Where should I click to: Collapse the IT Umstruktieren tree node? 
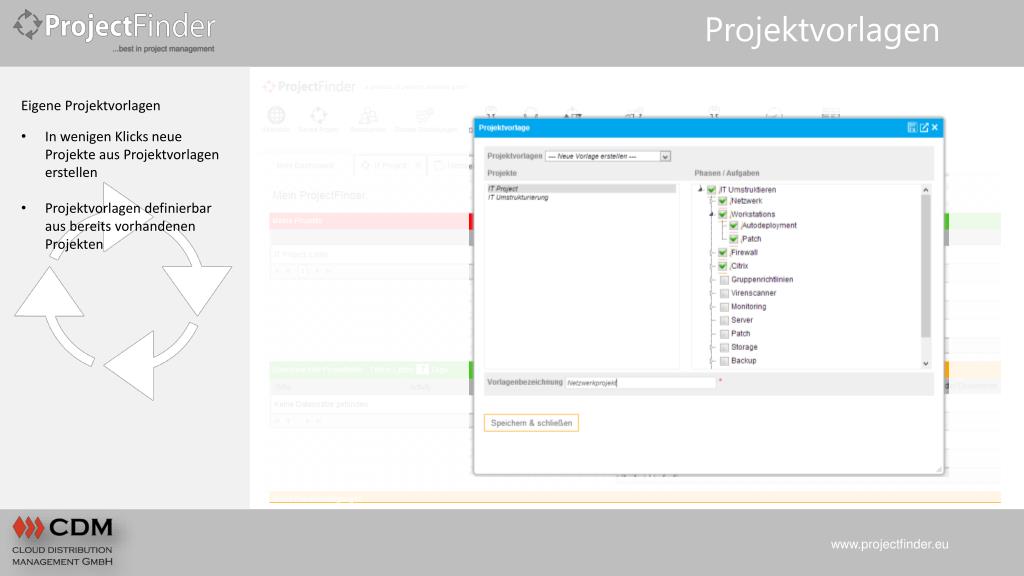[700, 189]
